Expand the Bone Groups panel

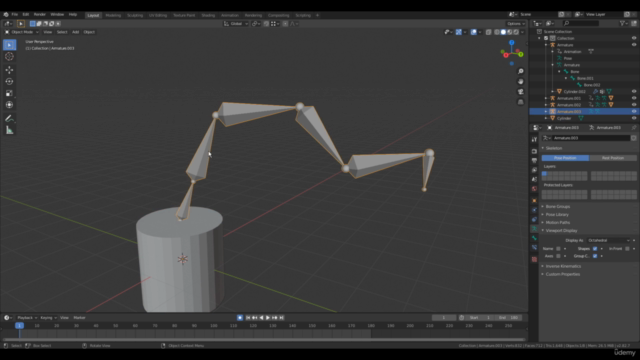coord(558,207)
